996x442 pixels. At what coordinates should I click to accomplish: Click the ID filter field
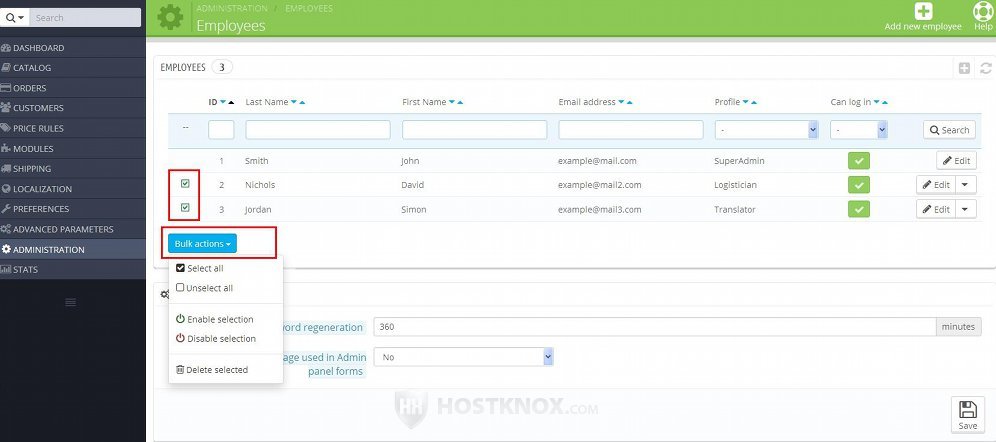[x=221, y=130]
